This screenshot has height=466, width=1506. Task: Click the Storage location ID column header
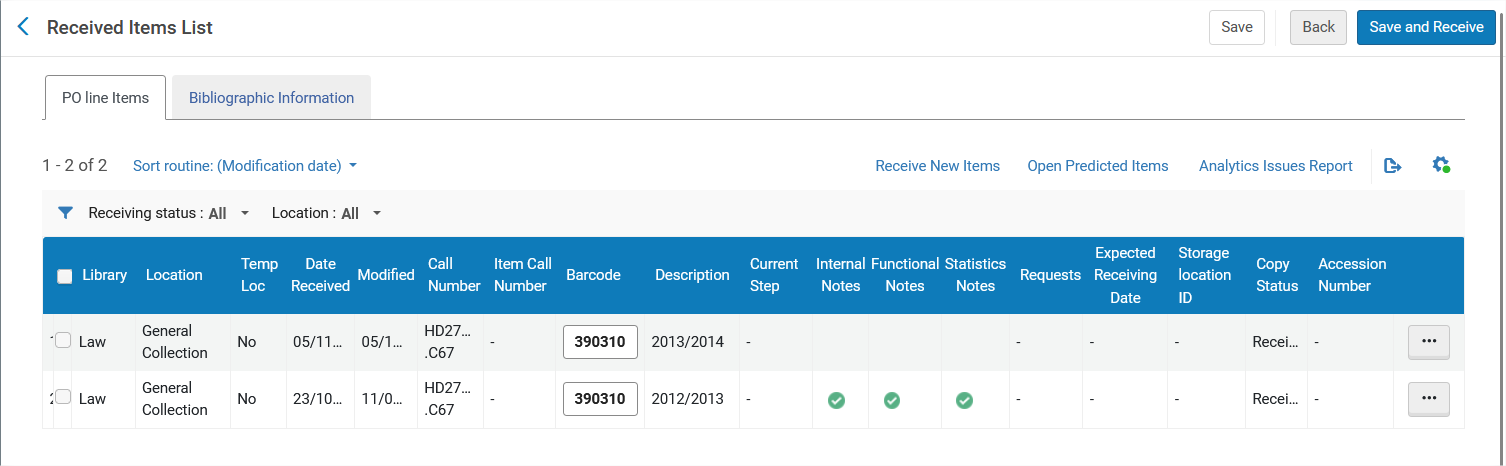click(1205, 275)
